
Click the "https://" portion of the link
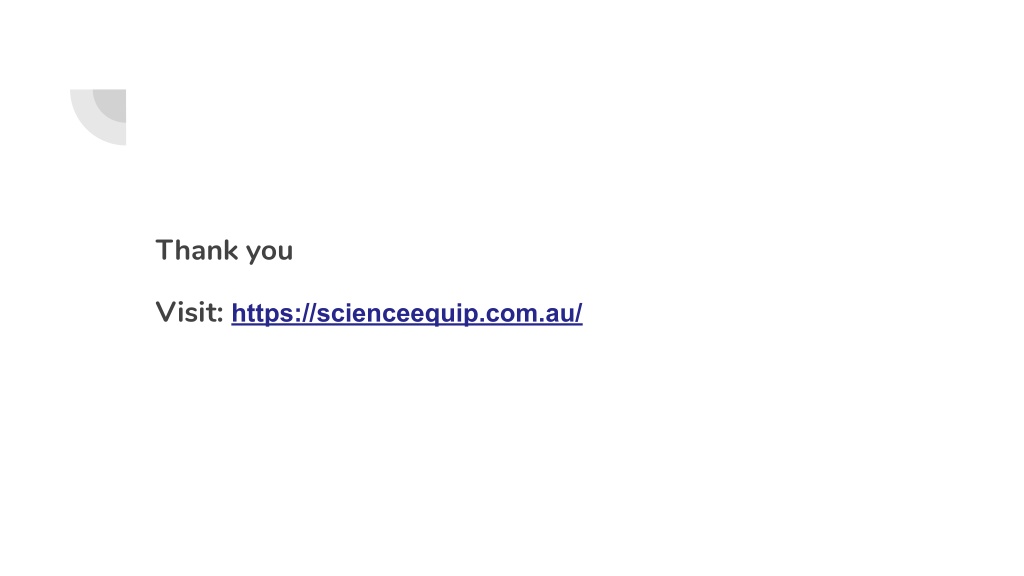[x=273, y=313]
